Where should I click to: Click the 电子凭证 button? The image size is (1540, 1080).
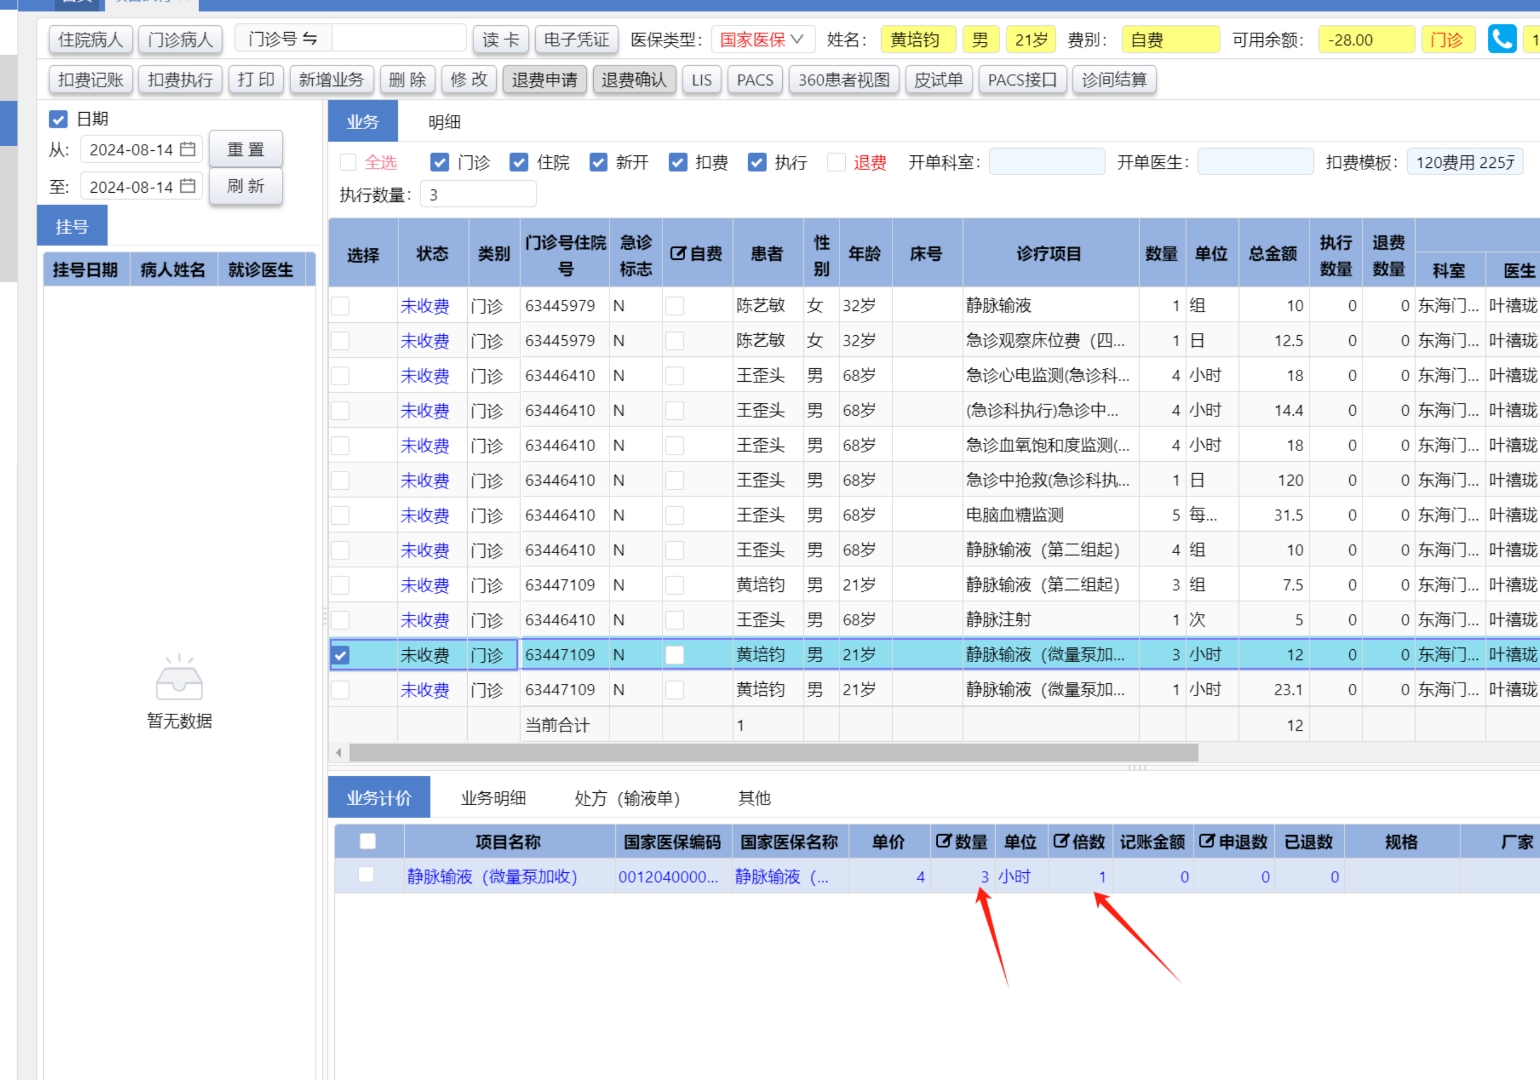pyautogui.click(x=576, y=39)
